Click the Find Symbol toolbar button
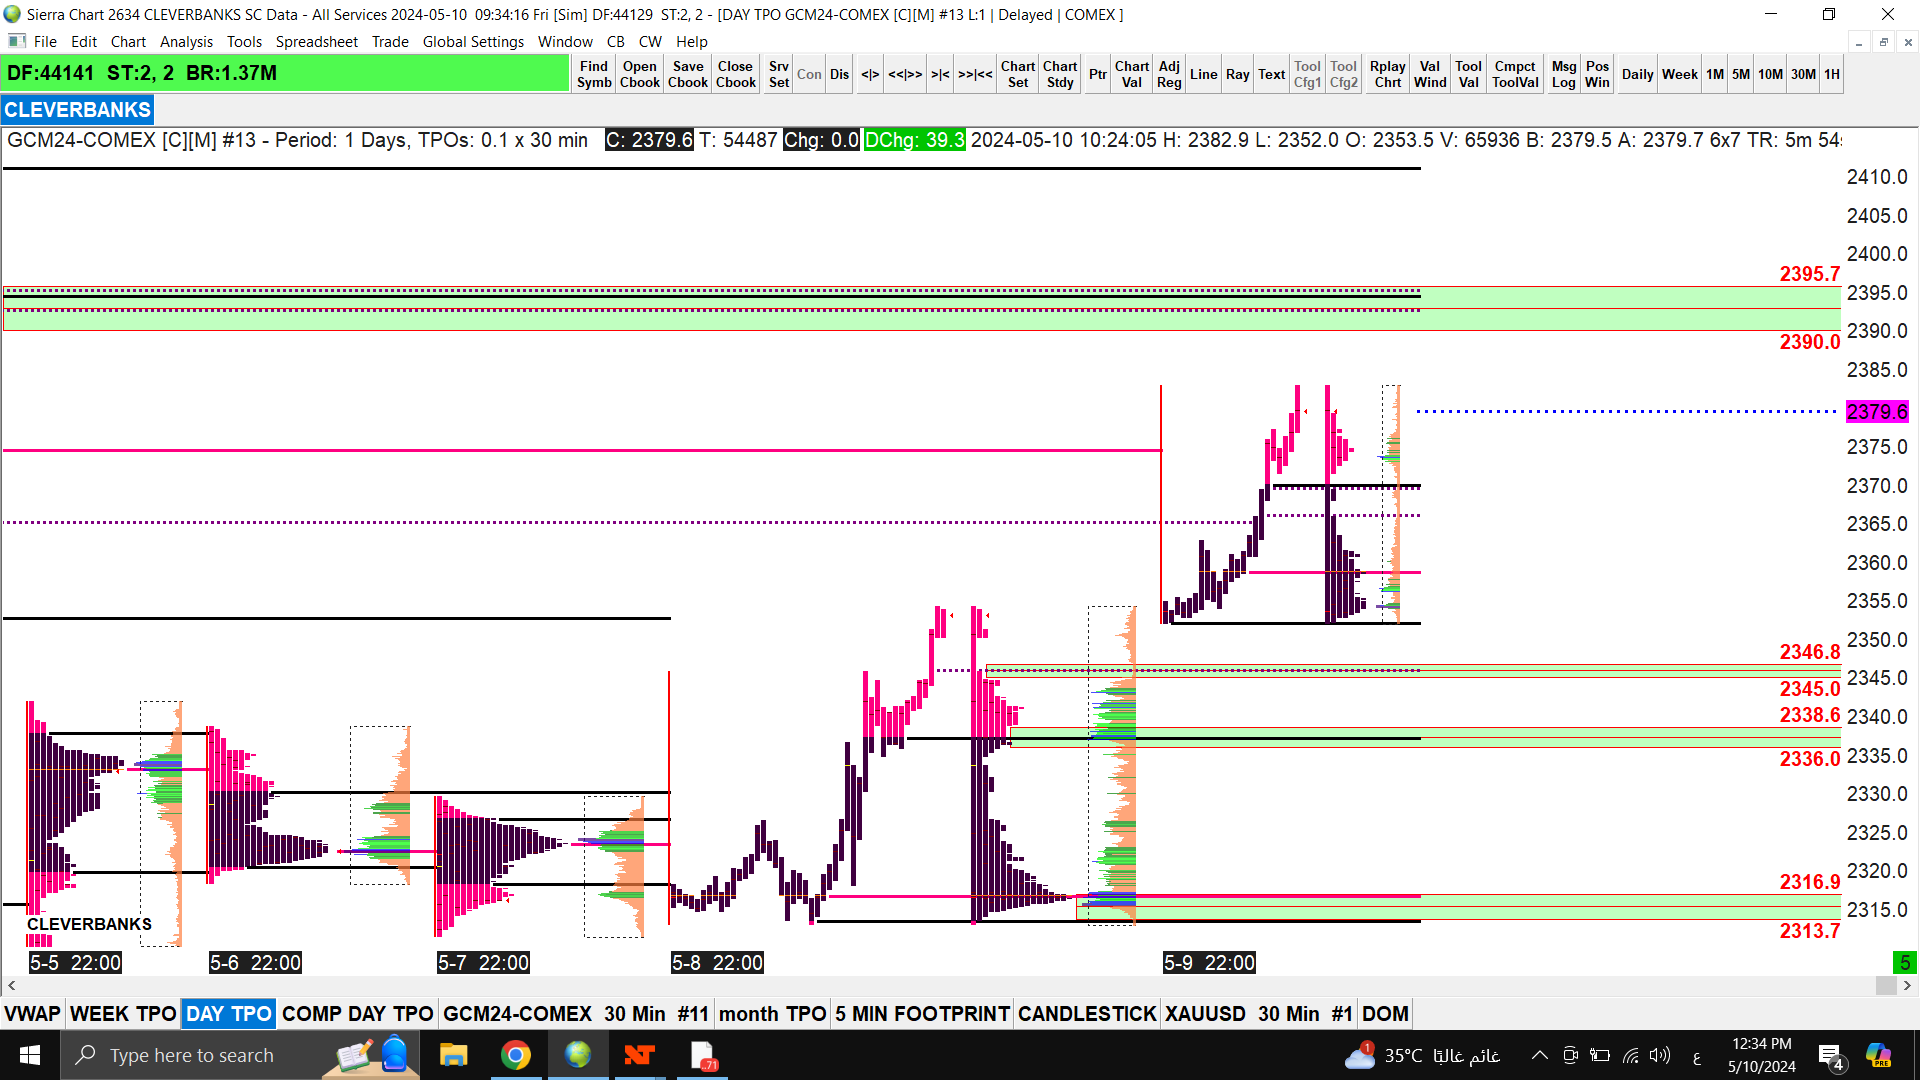This screenshot has height=1080, width=1920. click(593, 74)
